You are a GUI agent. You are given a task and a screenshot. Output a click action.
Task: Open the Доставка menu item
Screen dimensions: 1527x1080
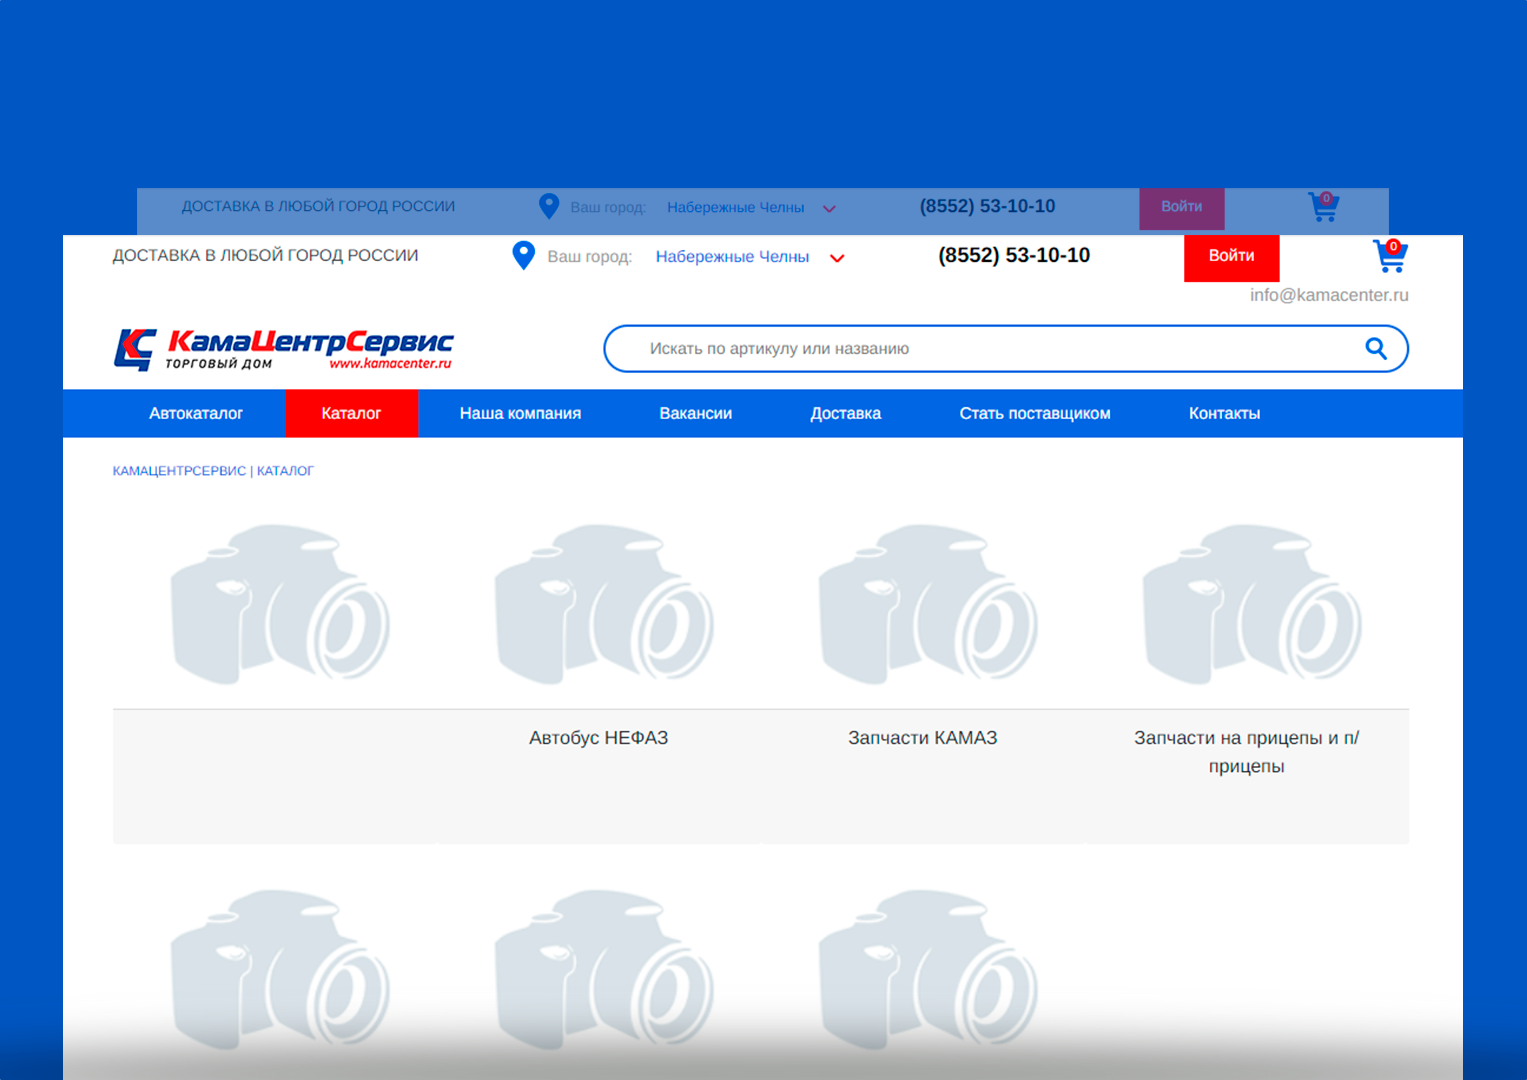coord(845,413)
